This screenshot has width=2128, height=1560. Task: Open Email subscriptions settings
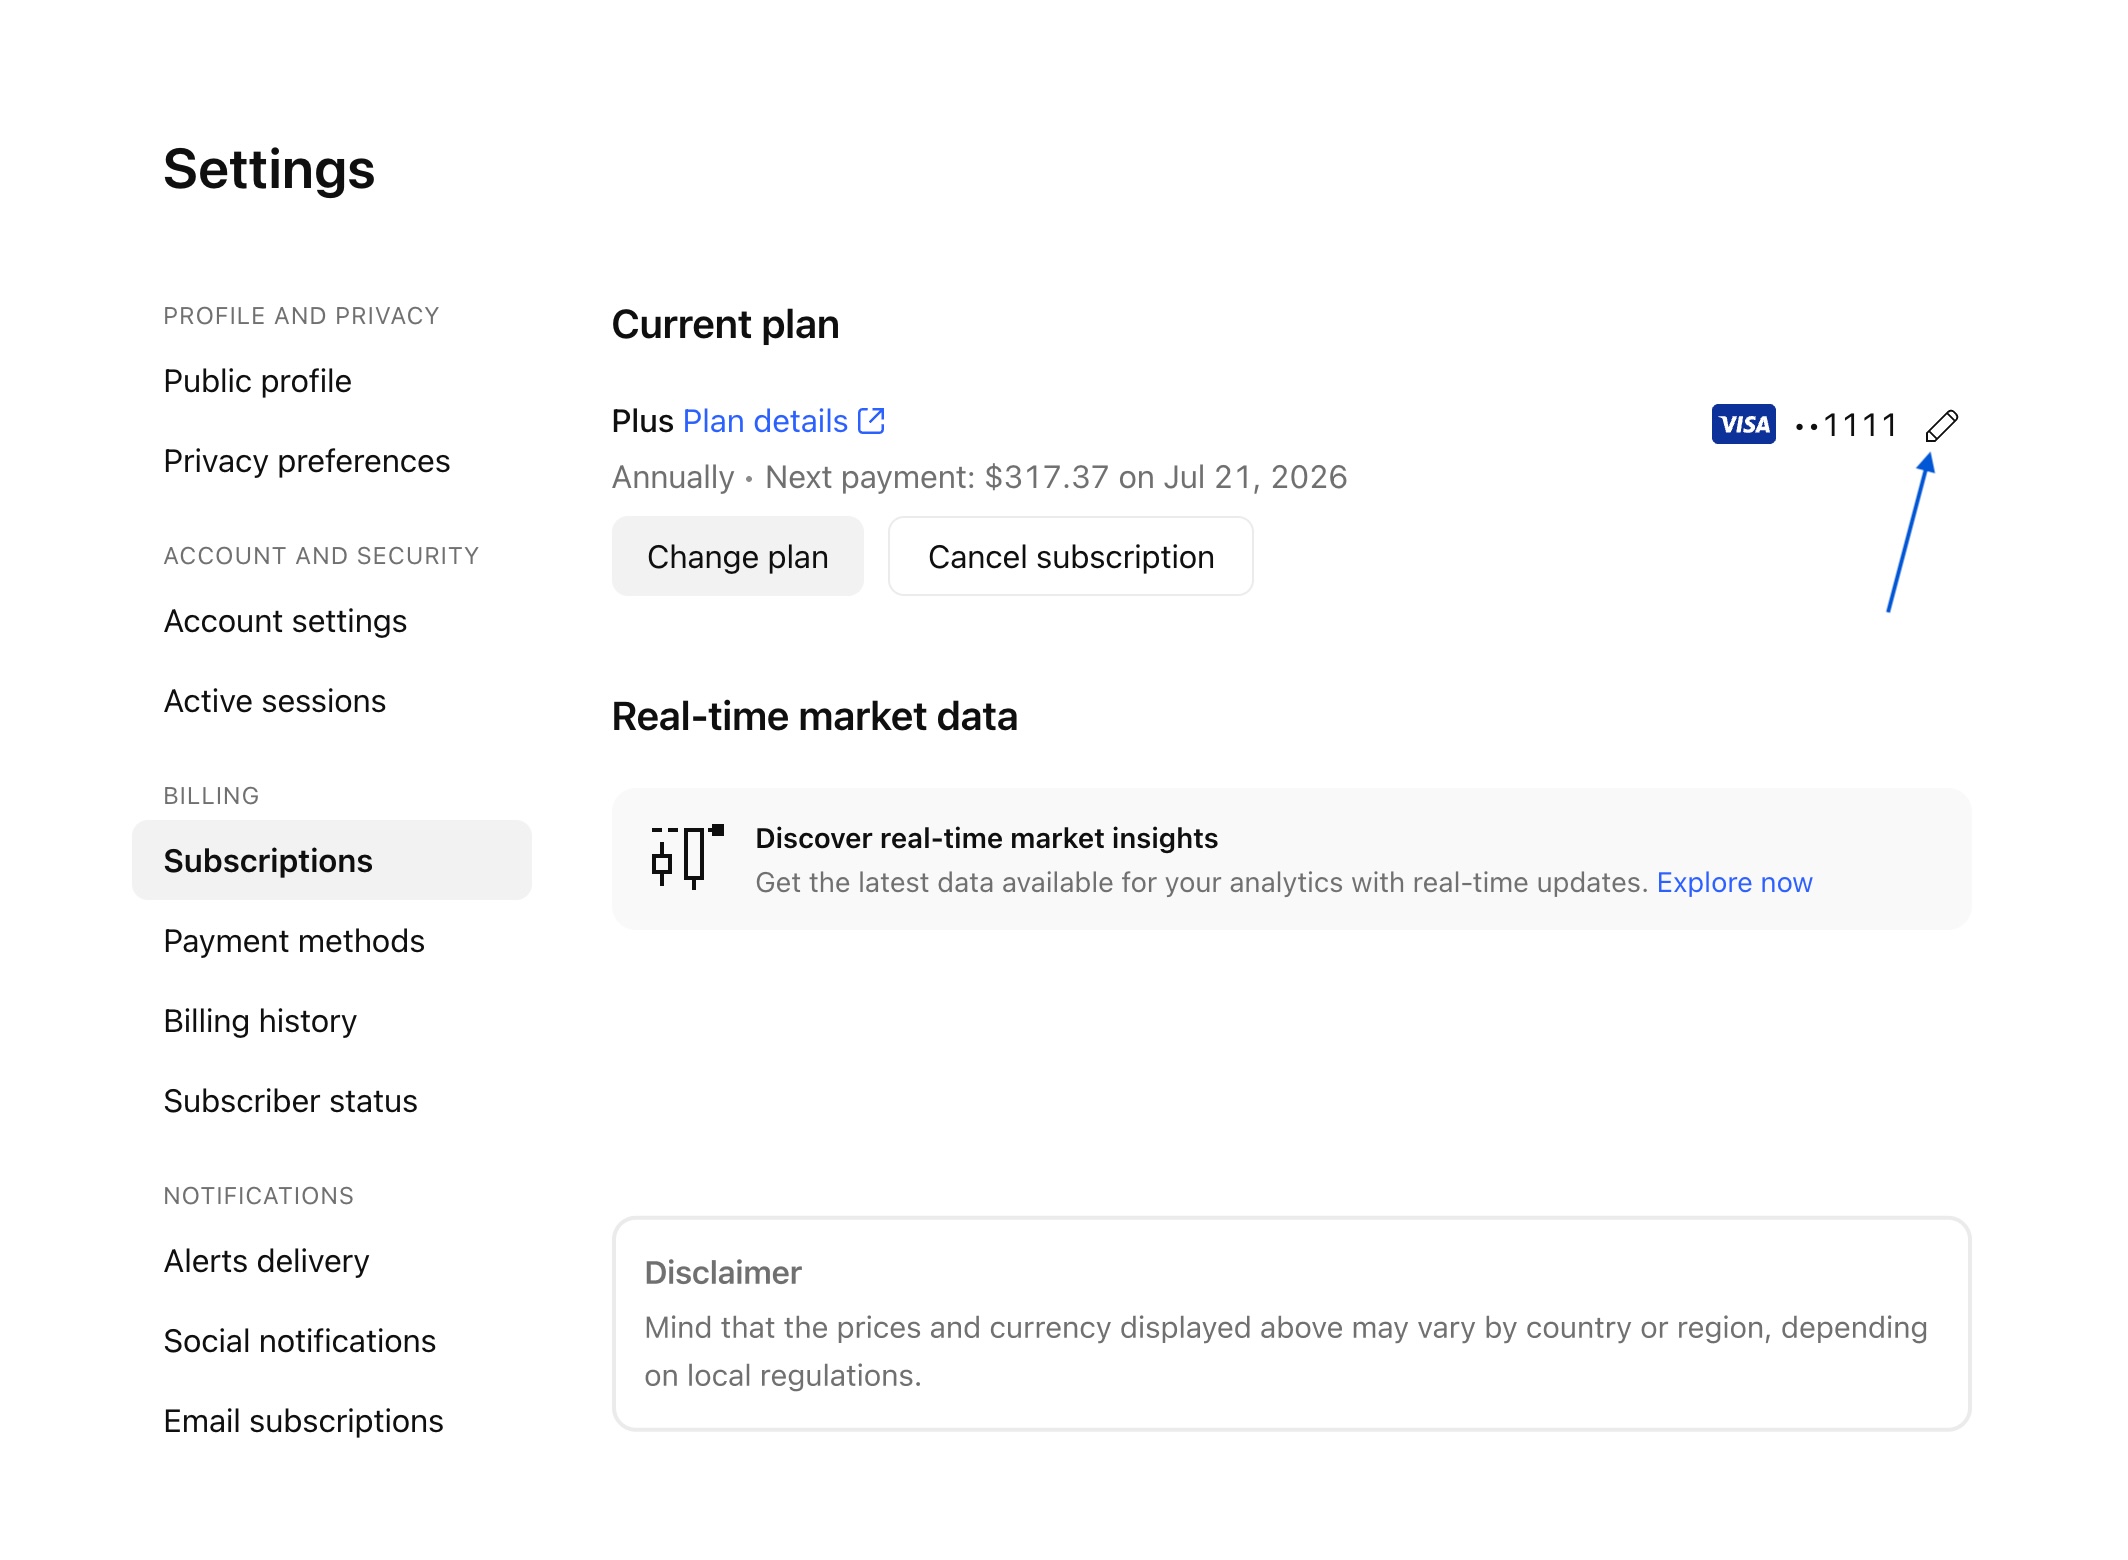(x=303, y=1421)
